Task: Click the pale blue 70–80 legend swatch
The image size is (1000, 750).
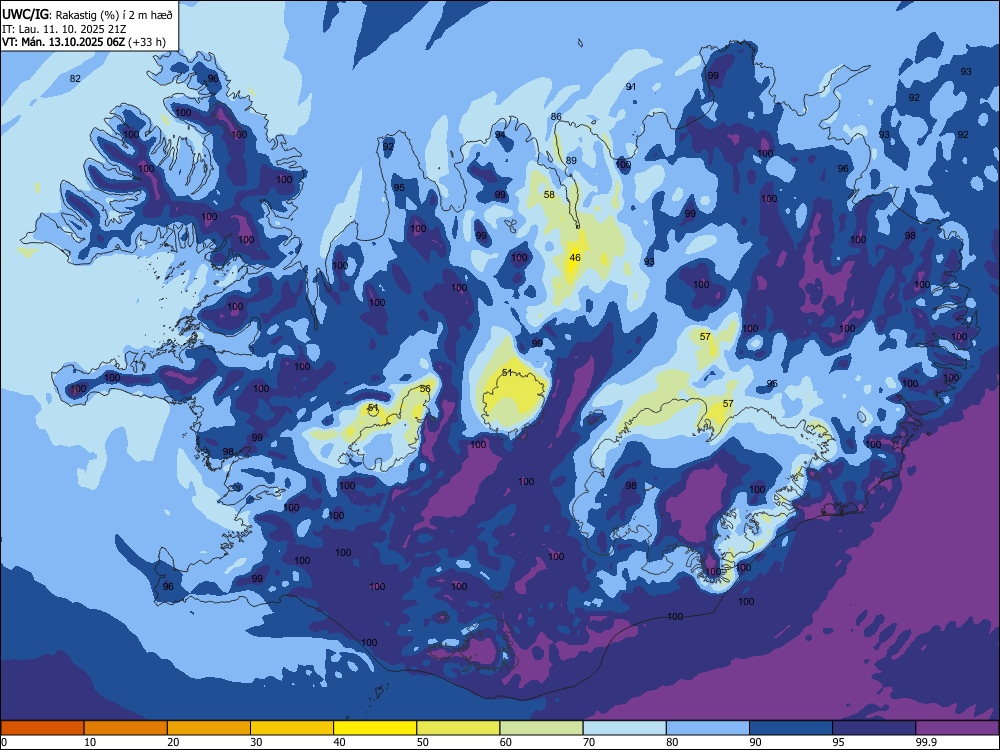Action: click(625, 728)
